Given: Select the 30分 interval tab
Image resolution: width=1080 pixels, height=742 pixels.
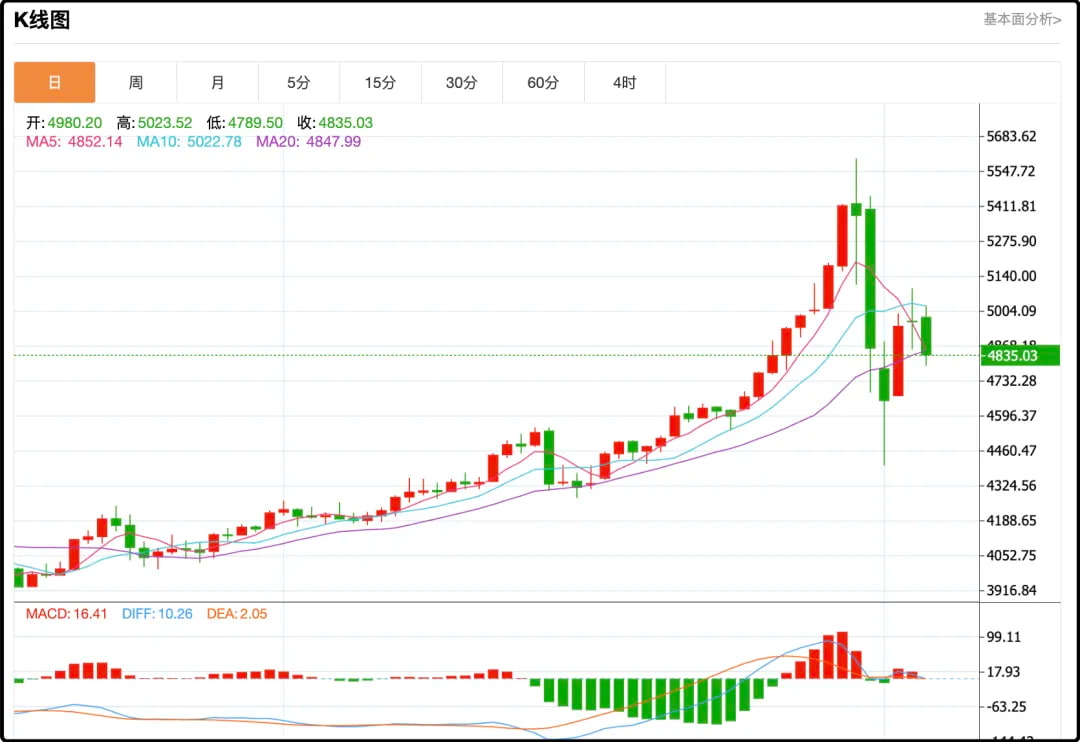Looking at the screenshot, I should (461, 83).
